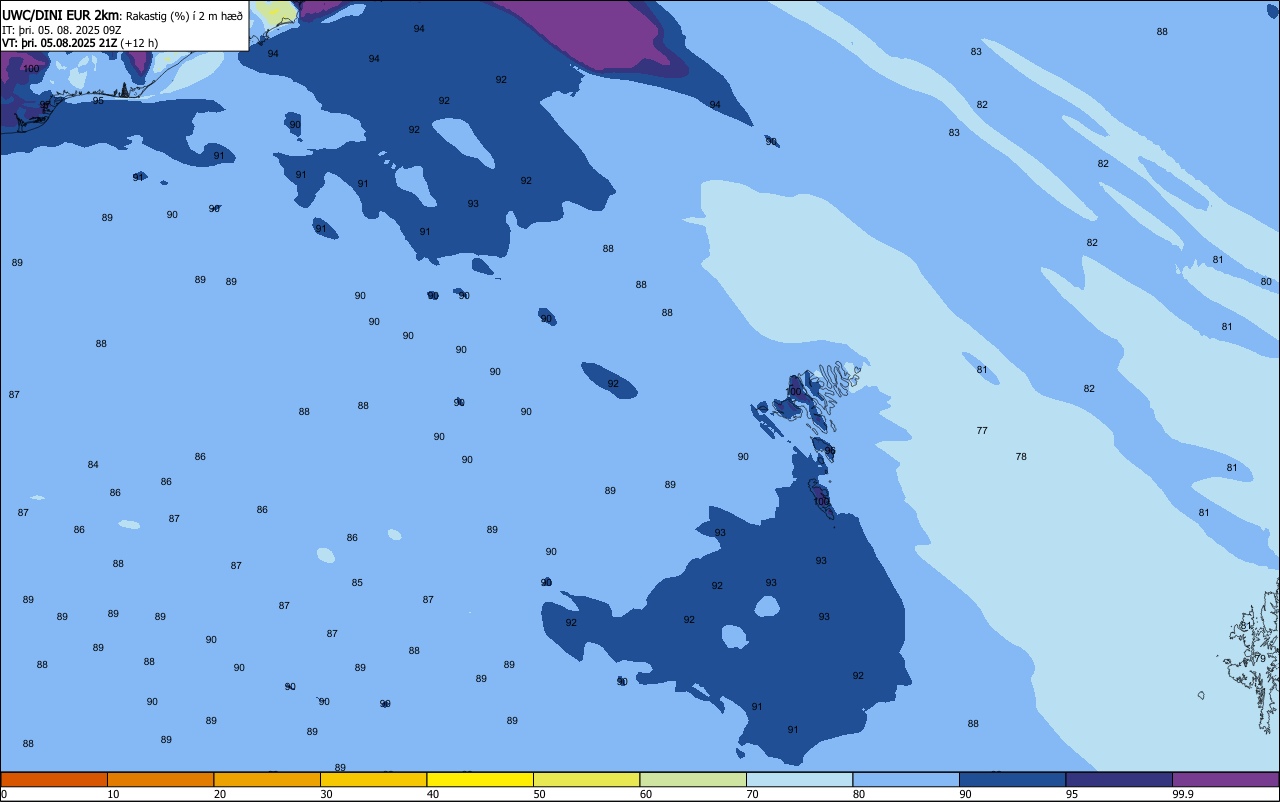The height and width of the screenshot is (802, 1280).
Task: Click the "IT: þri. 05. 08. 2025 09Z" line
Action: tap(61, 30)
